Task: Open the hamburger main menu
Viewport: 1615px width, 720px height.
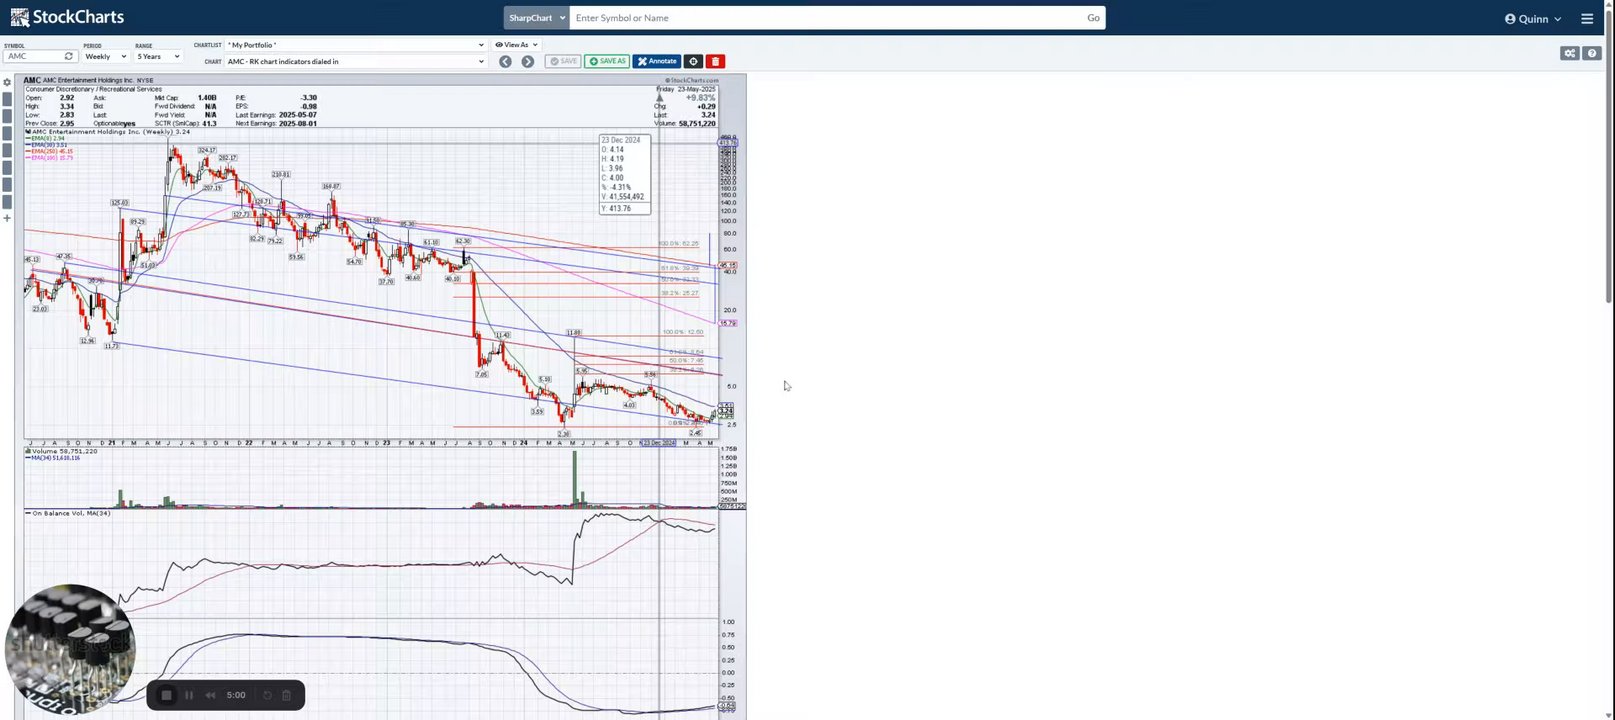Action: click(x=1587, y=19)
